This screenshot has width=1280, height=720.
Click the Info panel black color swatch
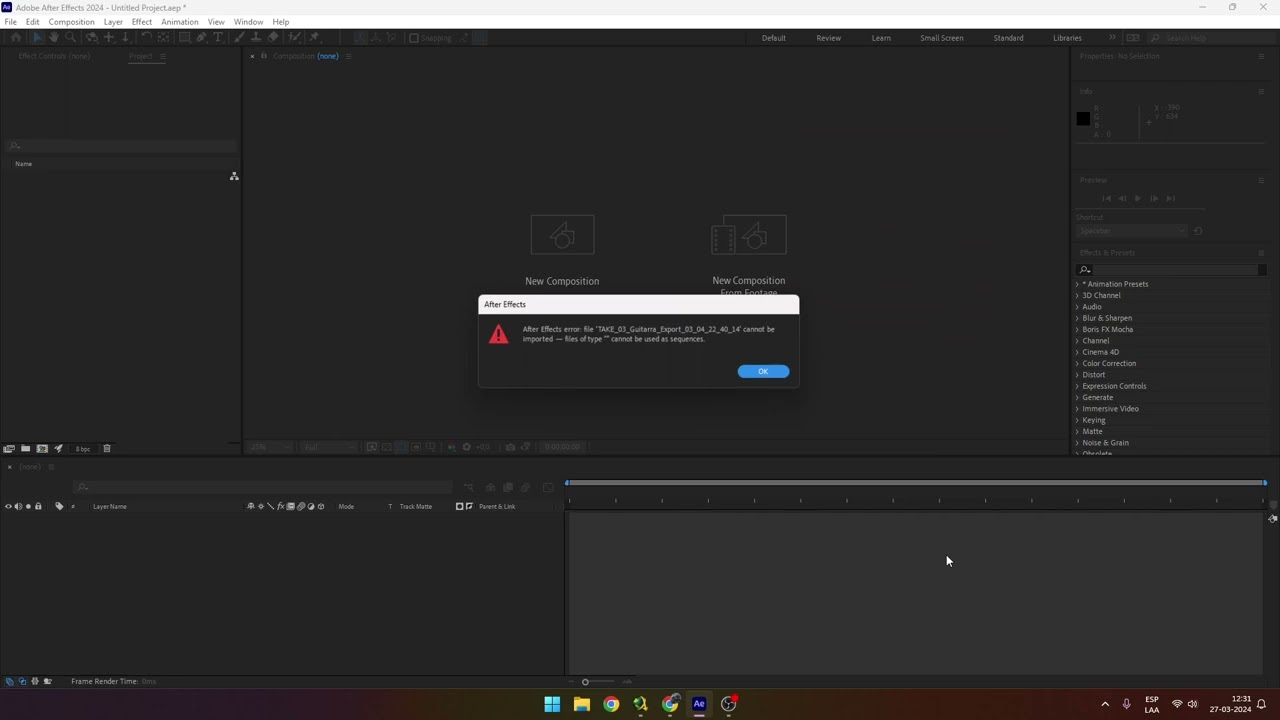pyautogui.click(x=1083, y=119)
